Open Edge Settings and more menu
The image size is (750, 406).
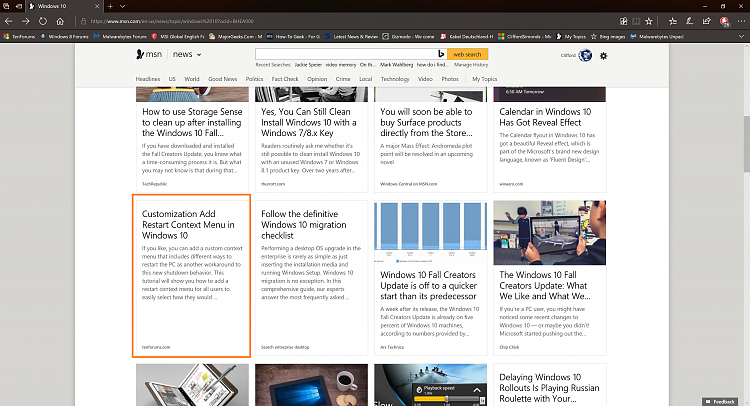(x=741, y=21)
